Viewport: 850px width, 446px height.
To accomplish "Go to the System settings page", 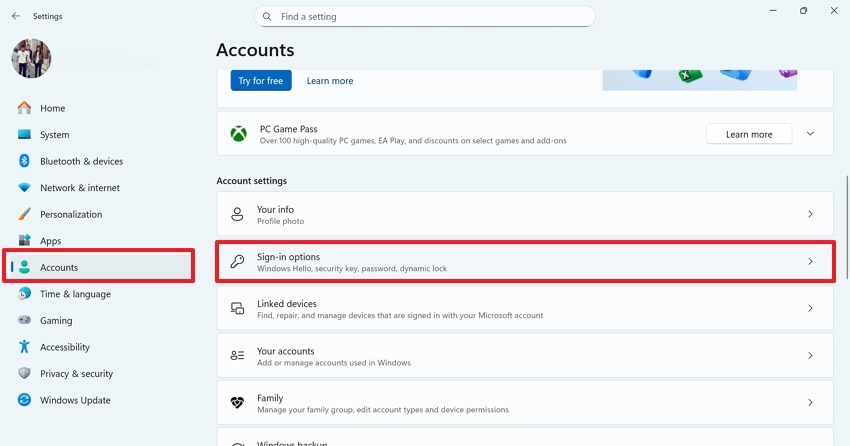I will point(54,135).
